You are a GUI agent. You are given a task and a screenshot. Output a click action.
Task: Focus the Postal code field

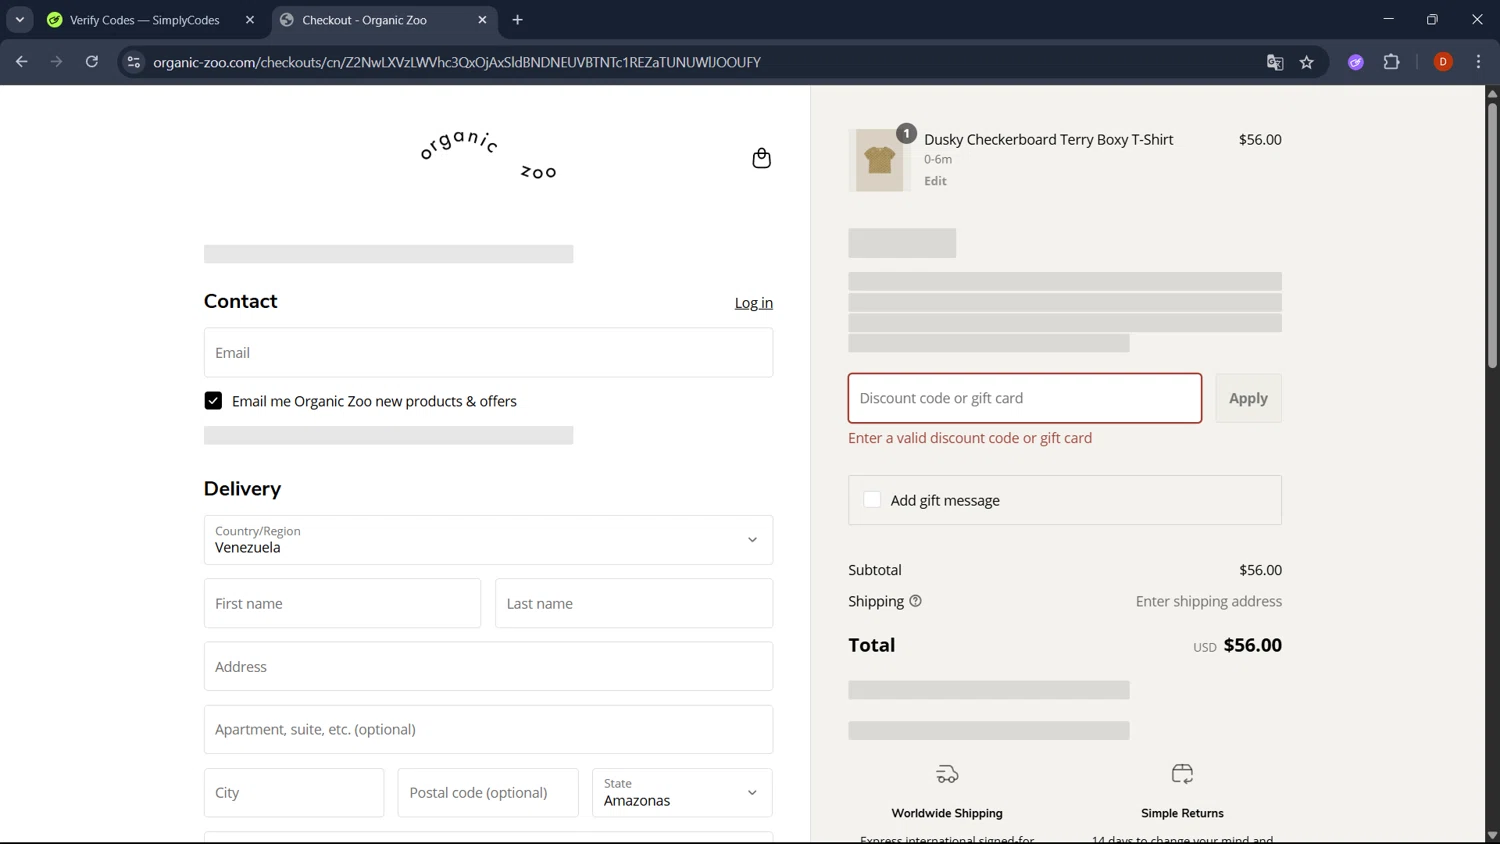pyautogui.click(x=488, y=793)
